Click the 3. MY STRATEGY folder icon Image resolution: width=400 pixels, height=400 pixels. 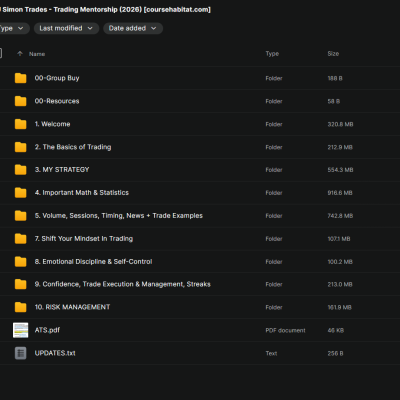click(x=20, y=170)
